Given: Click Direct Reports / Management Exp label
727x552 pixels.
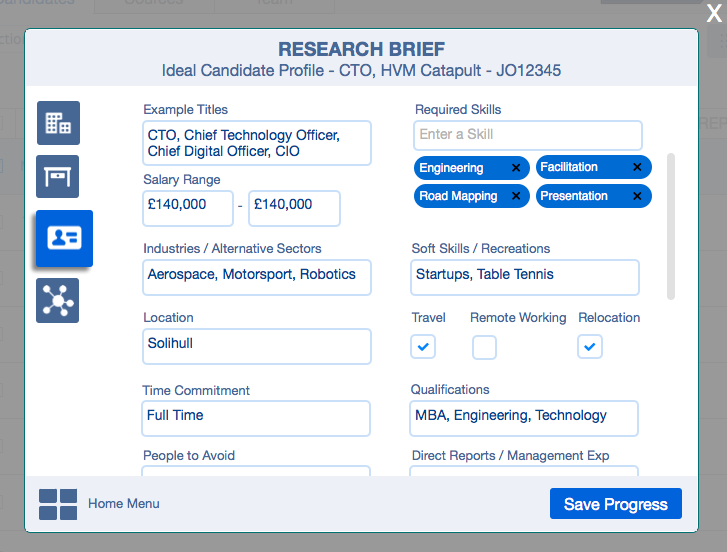Looking at the screenshot, I should pyautogui.click(x=510, y=456).
